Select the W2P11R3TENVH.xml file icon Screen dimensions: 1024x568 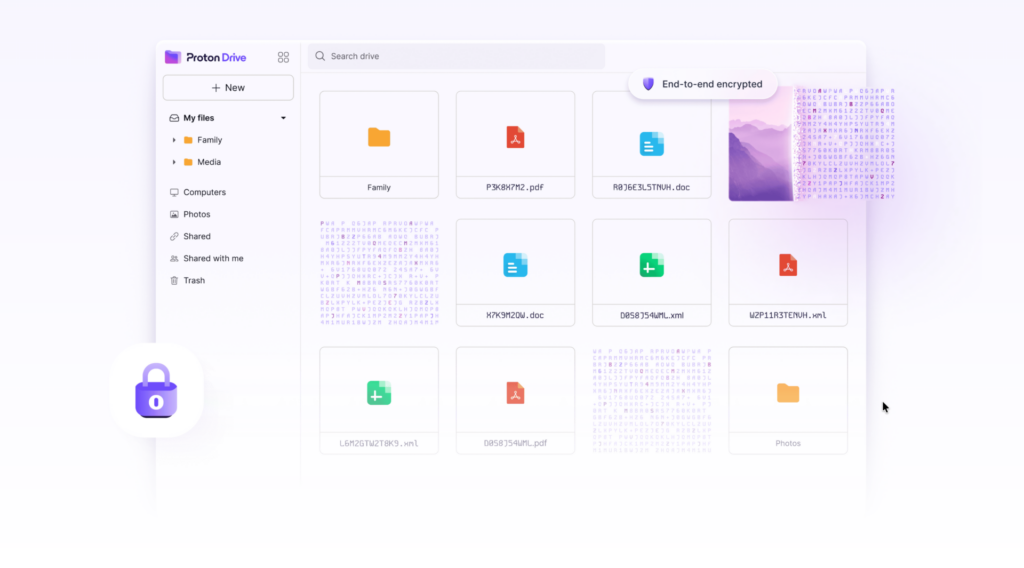pos(788,265)
